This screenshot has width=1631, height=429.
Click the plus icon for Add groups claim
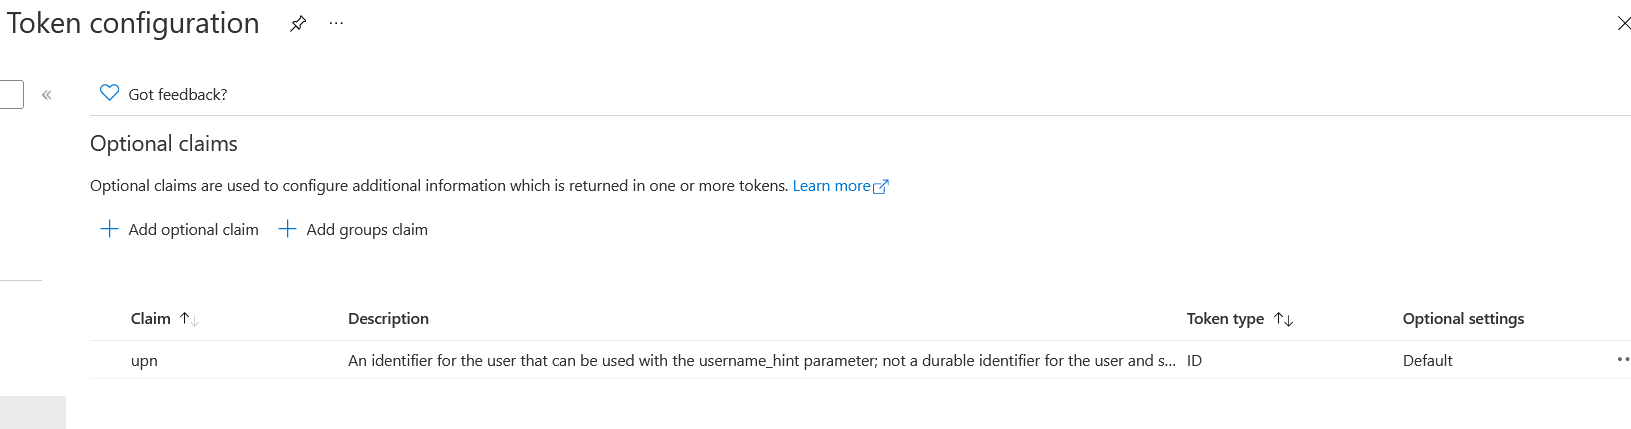(287, 229)
